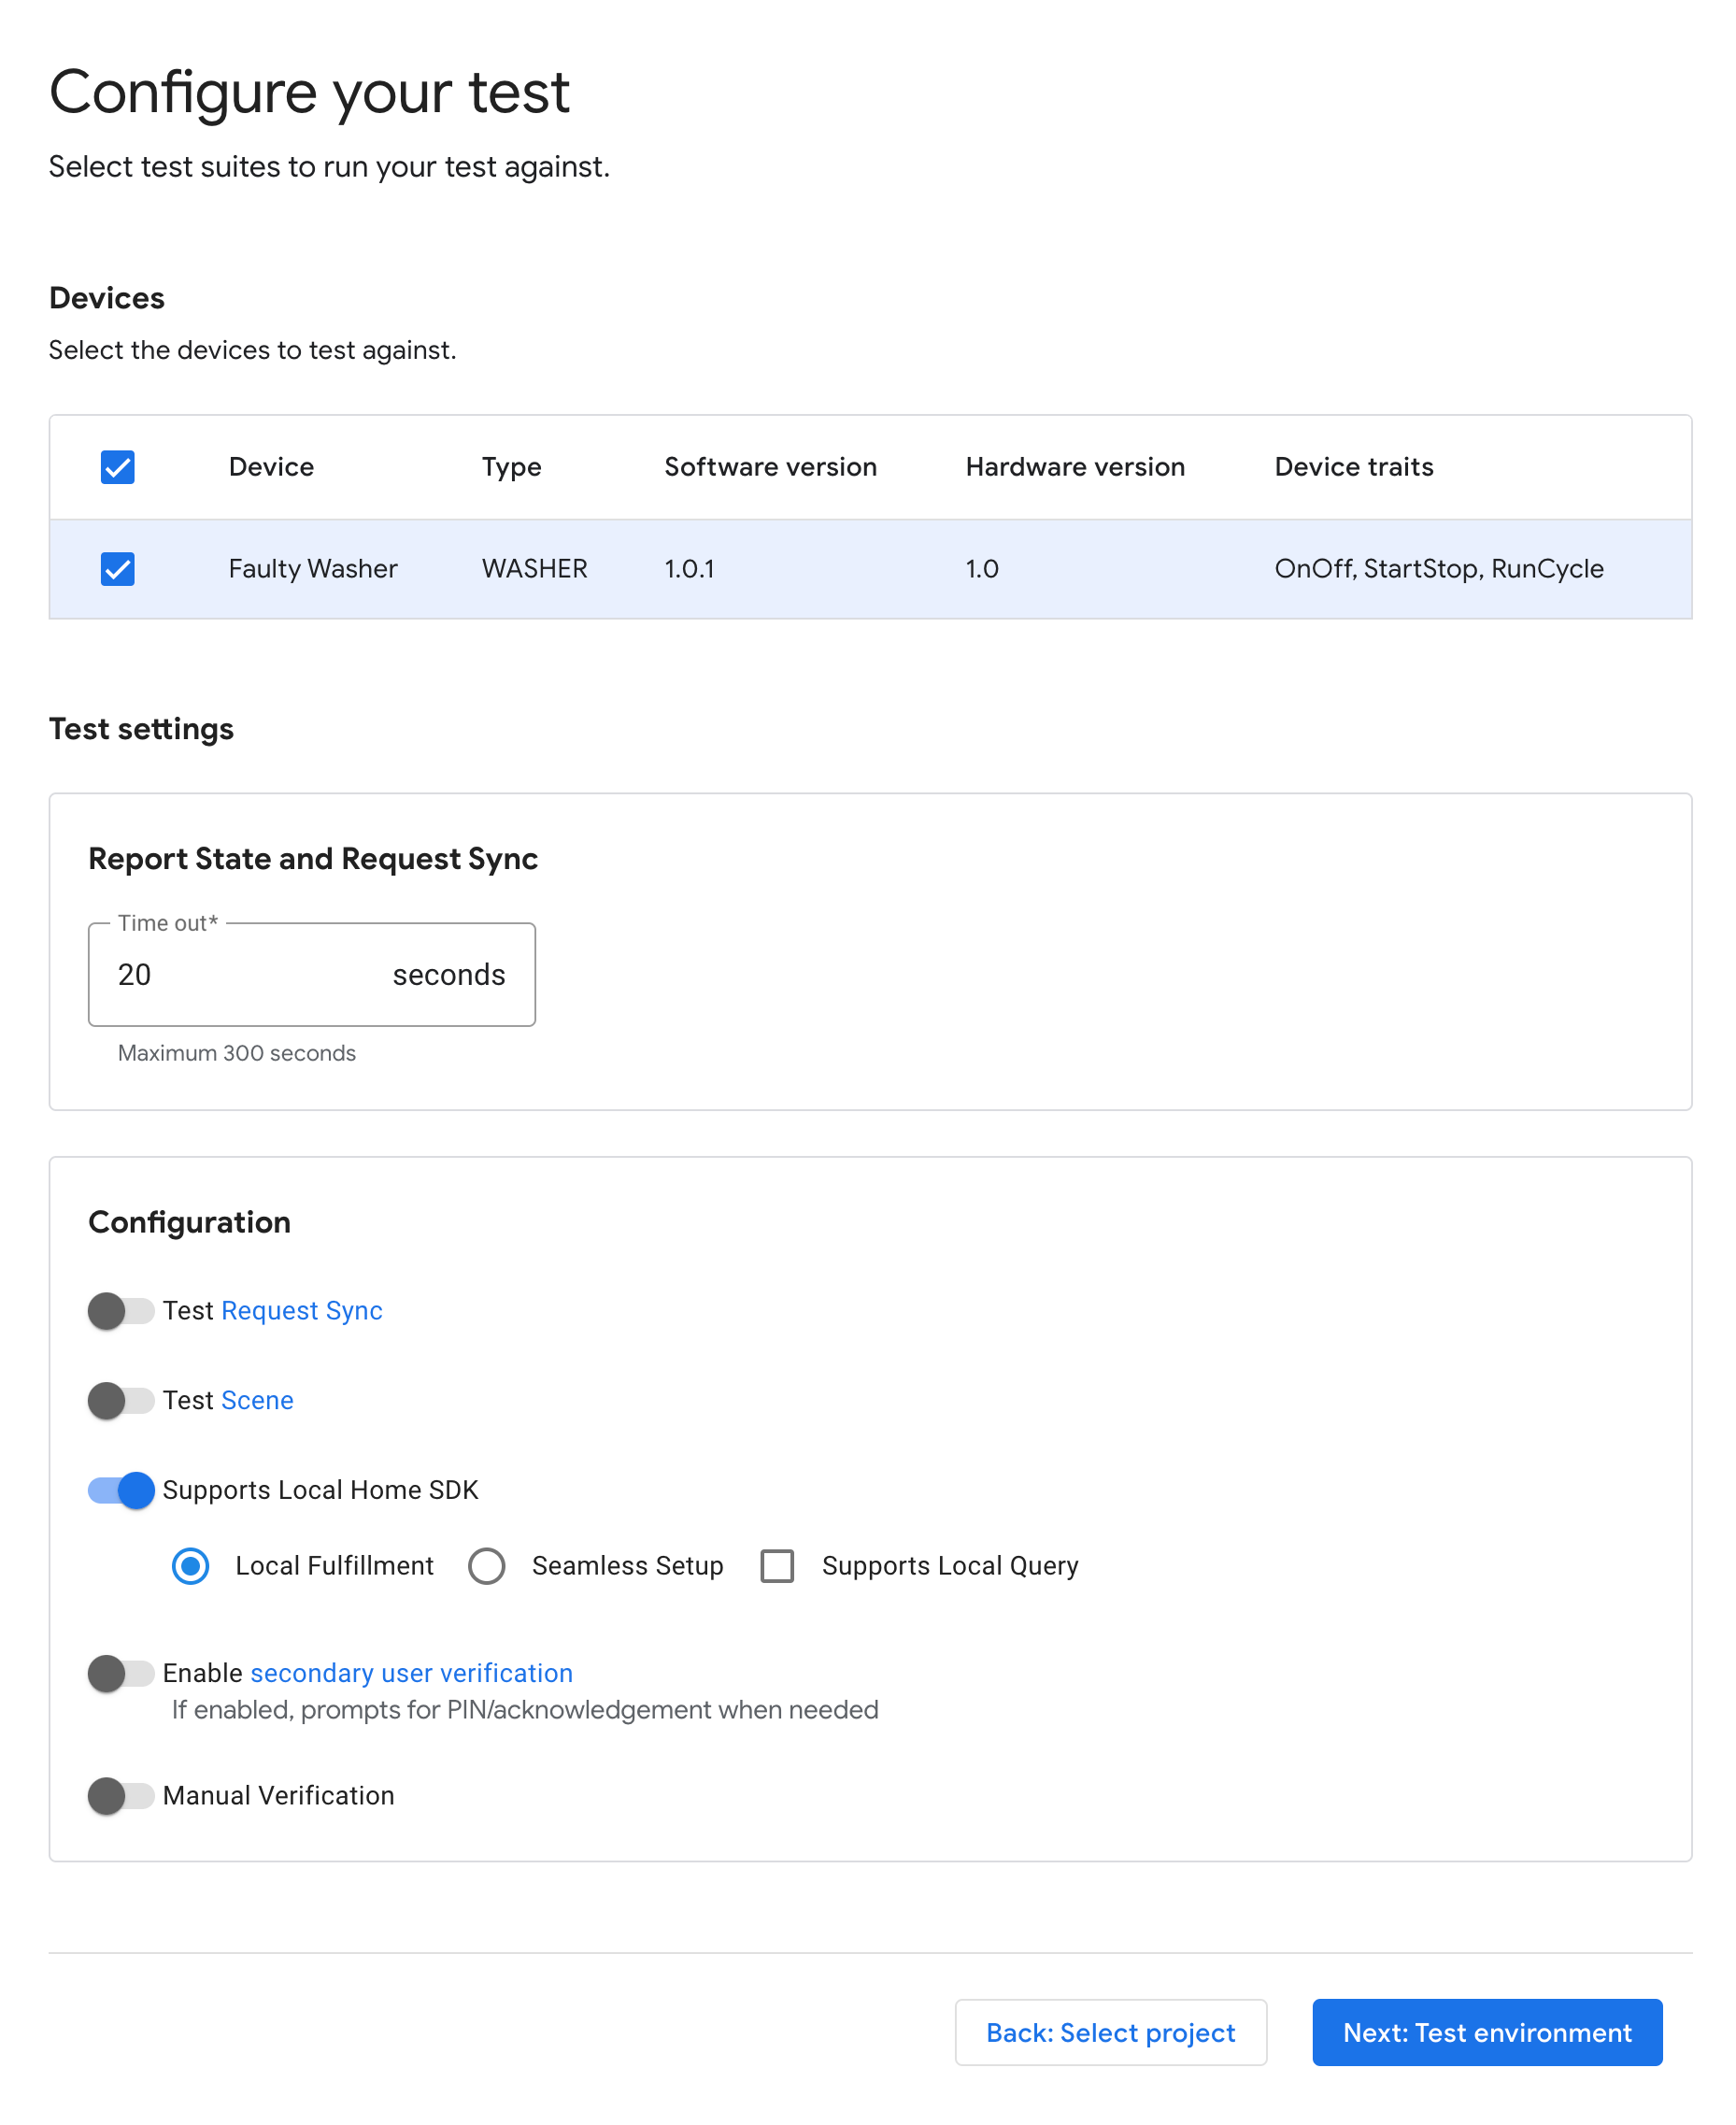Enable secondary user verification toggle
This screenshot has width=1736, height=2125.
click(120, 1673)
